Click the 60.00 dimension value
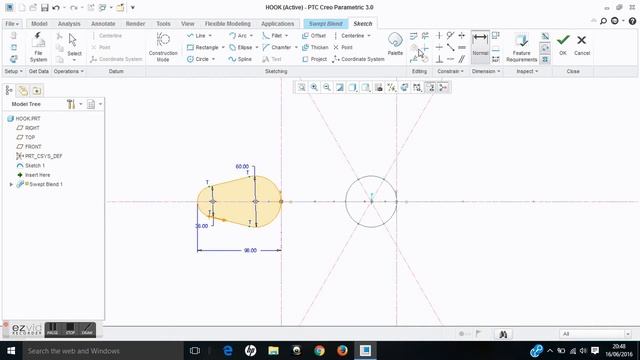This screenshot has width=640, height=360. click(242, 167)
